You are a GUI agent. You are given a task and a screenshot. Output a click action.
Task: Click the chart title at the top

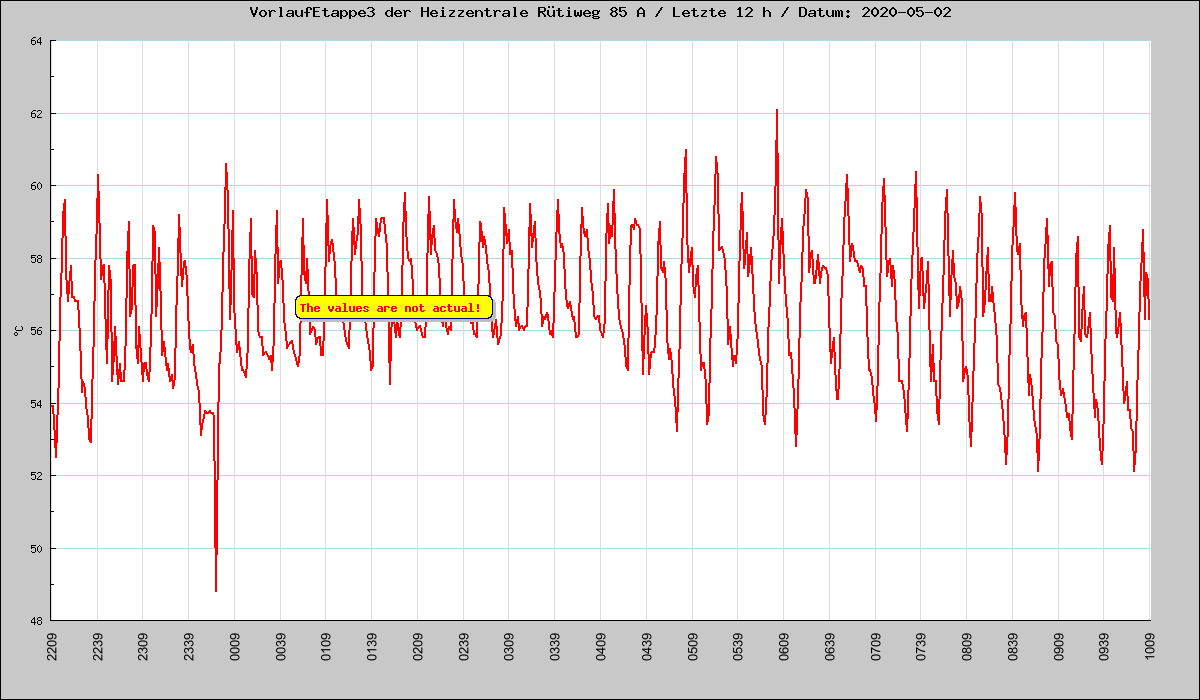(x=600, y=13)
